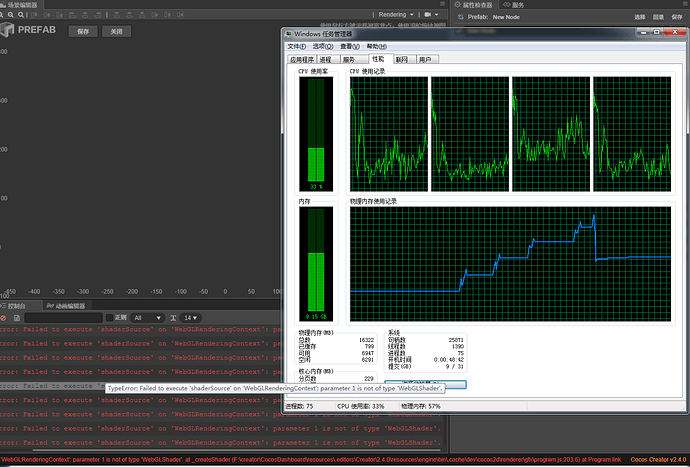
Task: Switch to 进程 tab in Task Manager
Action: pyautogui.click(x=328, y=59)
